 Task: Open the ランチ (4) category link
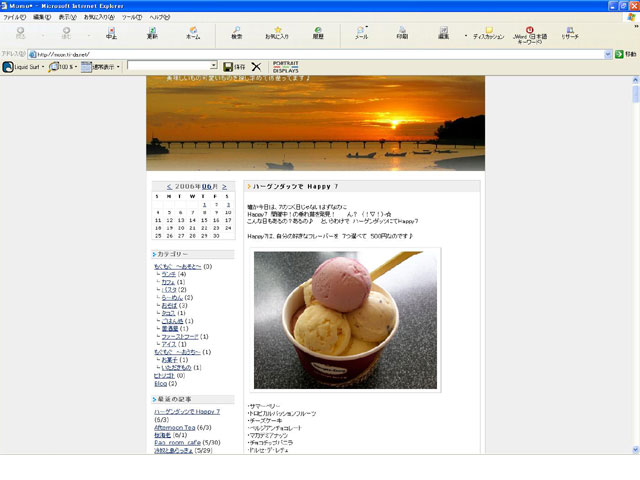click(169, 274)
